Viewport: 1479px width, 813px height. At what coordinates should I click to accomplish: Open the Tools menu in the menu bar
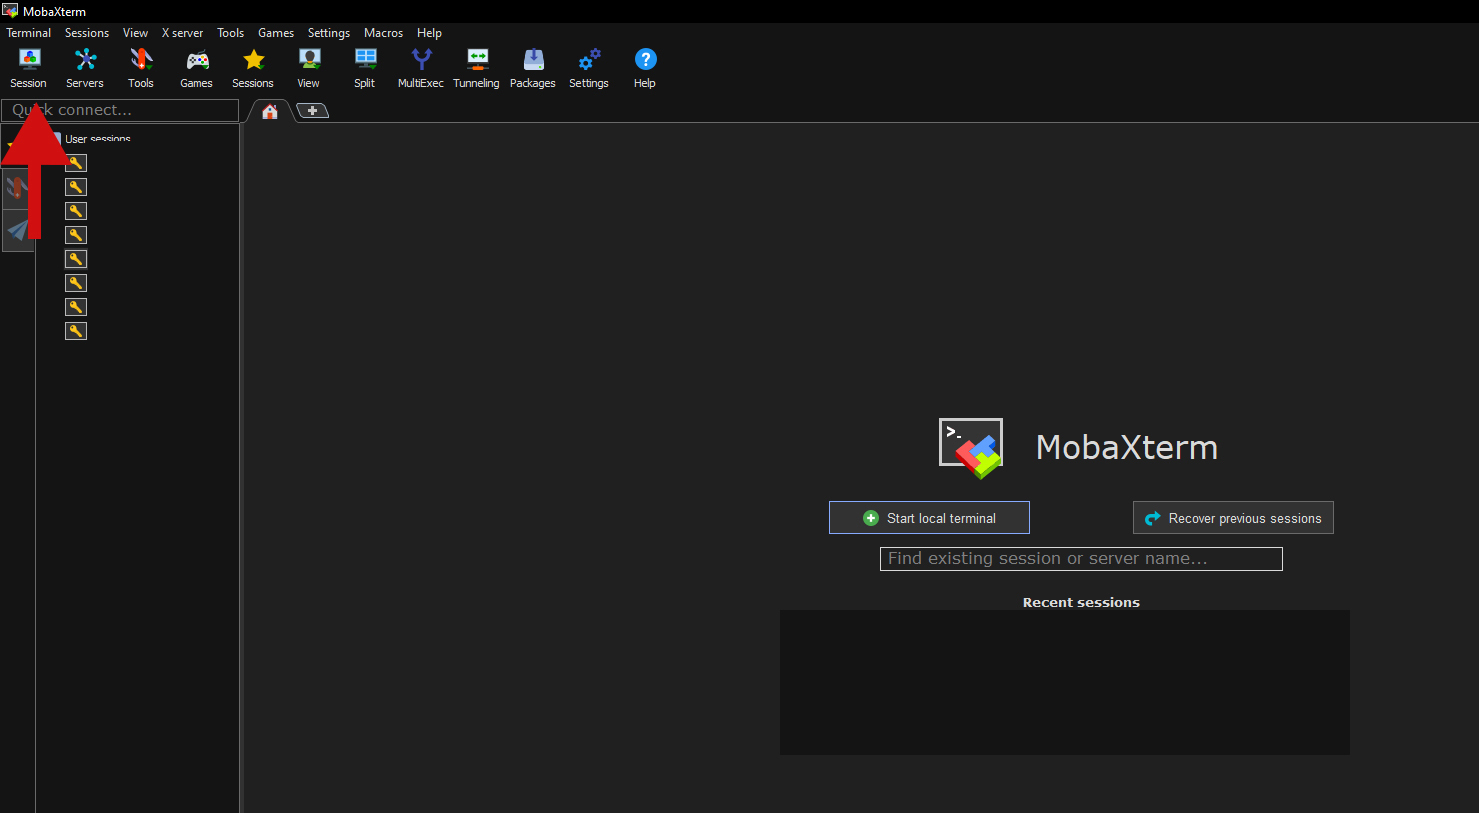click(231, 33)
